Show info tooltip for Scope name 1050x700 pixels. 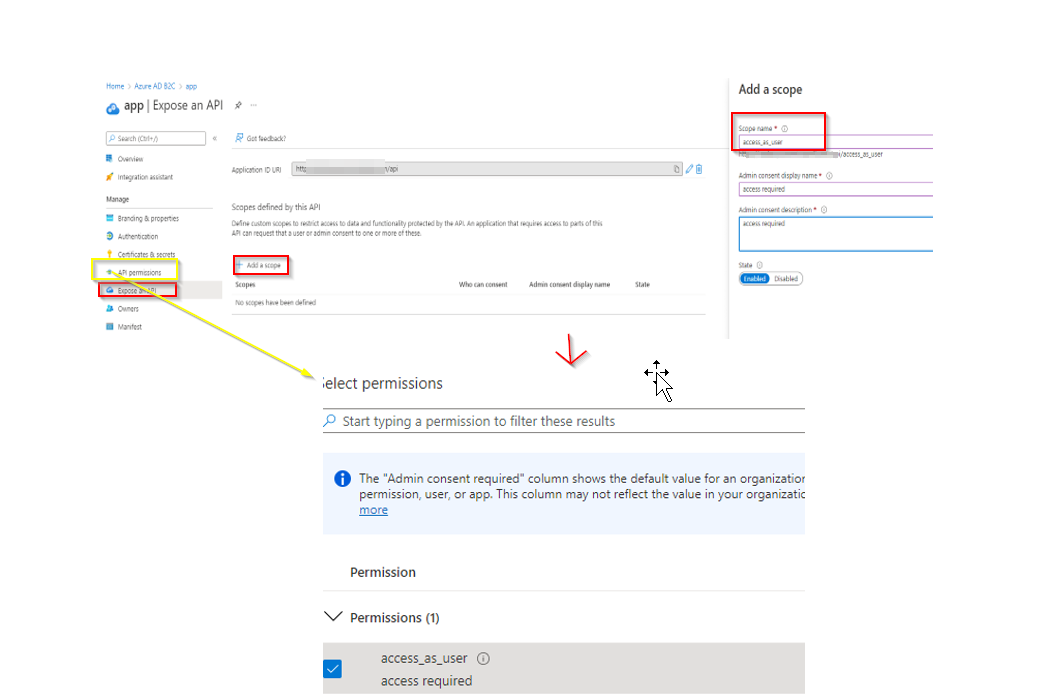[x=785, y=129]
